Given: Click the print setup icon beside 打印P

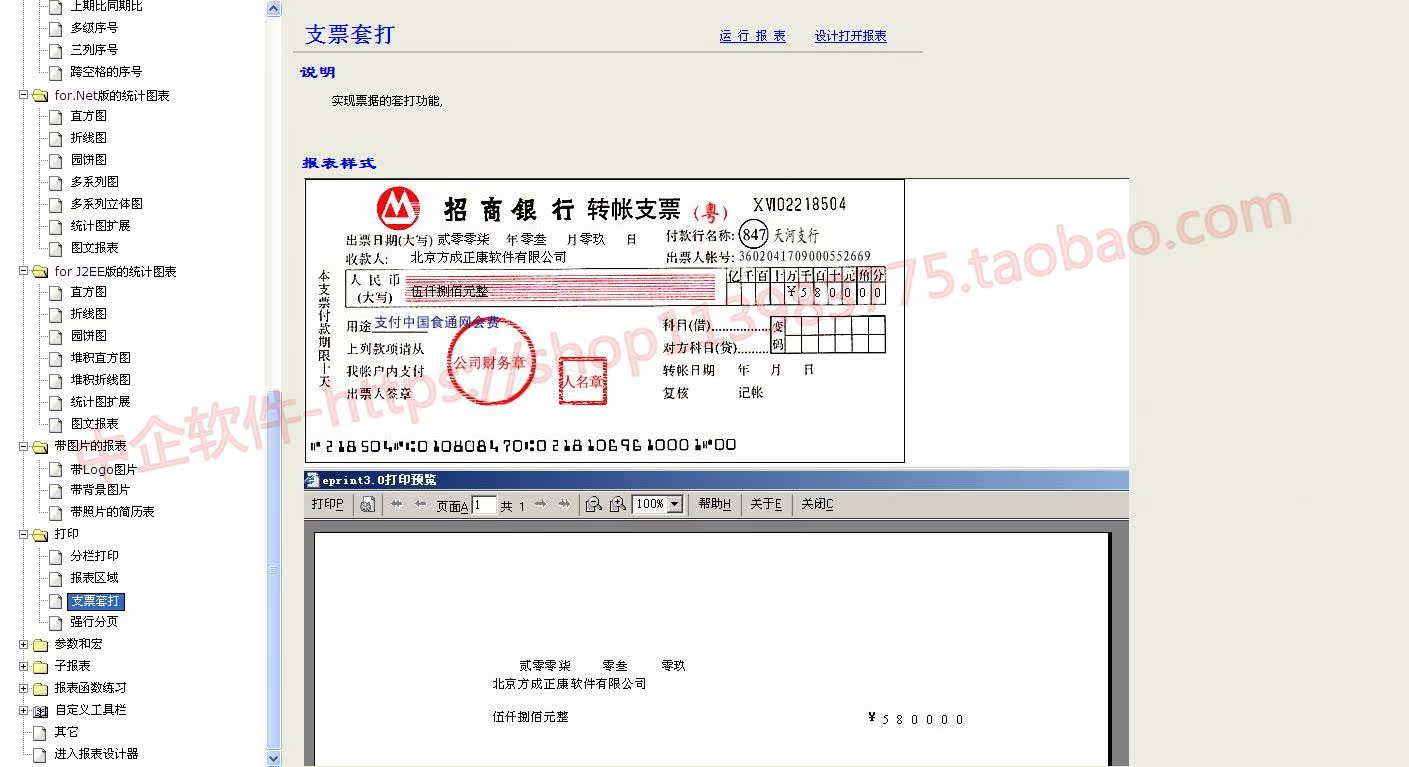Looking at the screenshot, I should [x=367, y=505].
